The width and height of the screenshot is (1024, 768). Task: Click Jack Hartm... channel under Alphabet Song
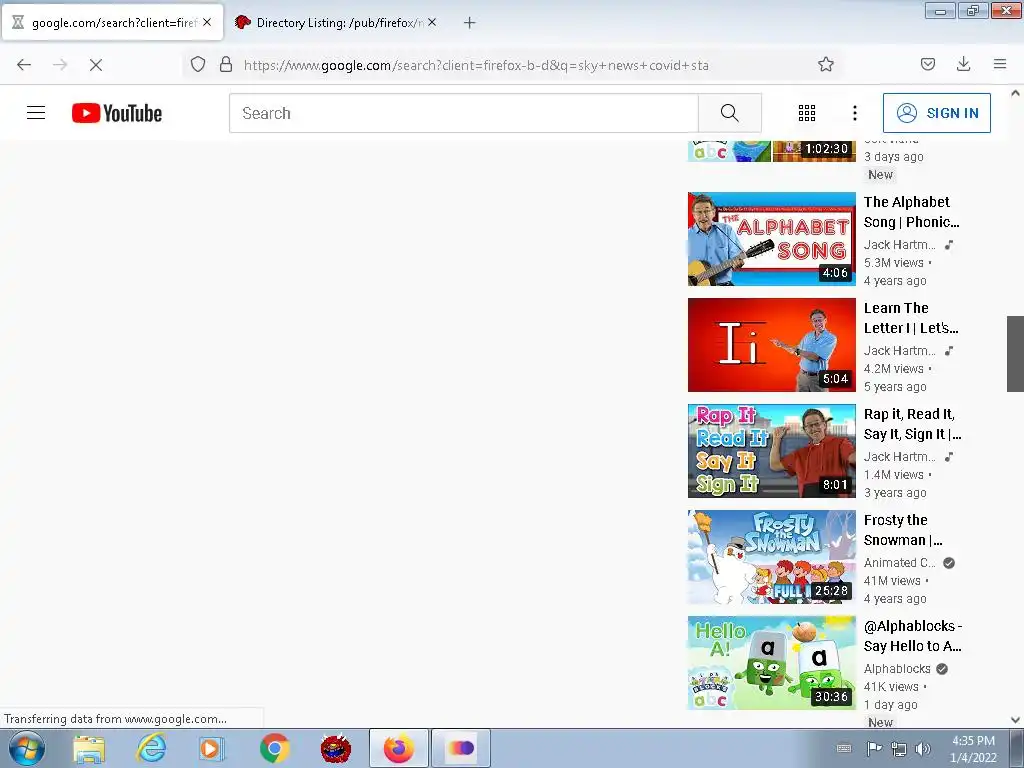tap(899, 244)
